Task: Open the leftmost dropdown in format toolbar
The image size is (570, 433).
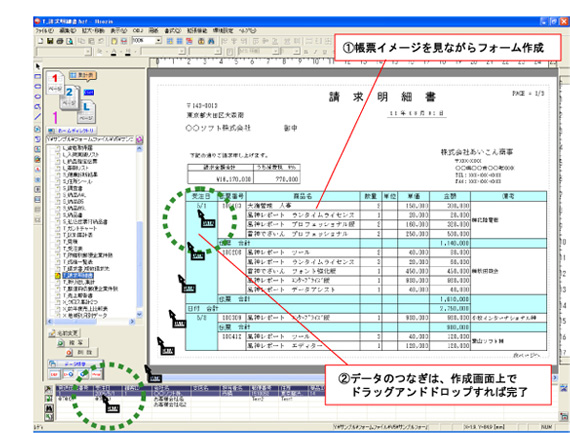Action: pyautogui.click(x=88, y=52)
